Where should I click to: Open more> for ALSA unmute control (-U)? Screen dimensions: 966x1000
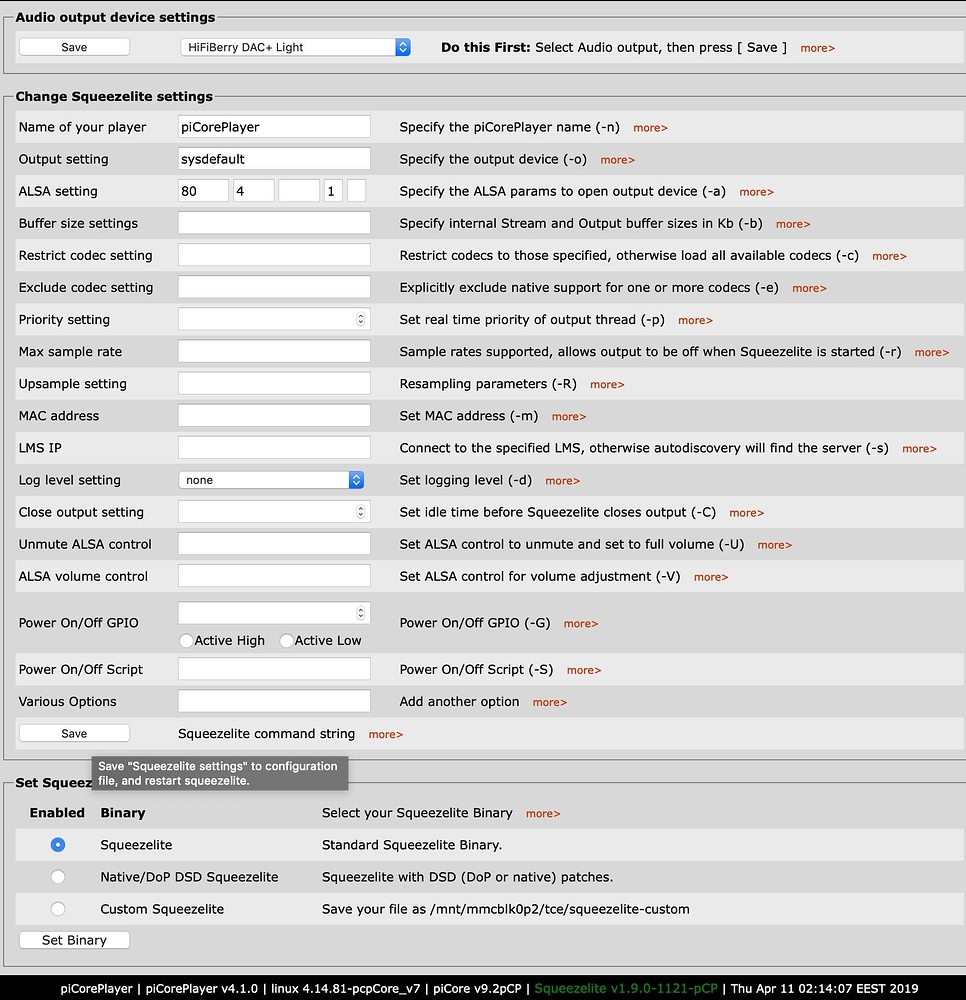(775, 545)
